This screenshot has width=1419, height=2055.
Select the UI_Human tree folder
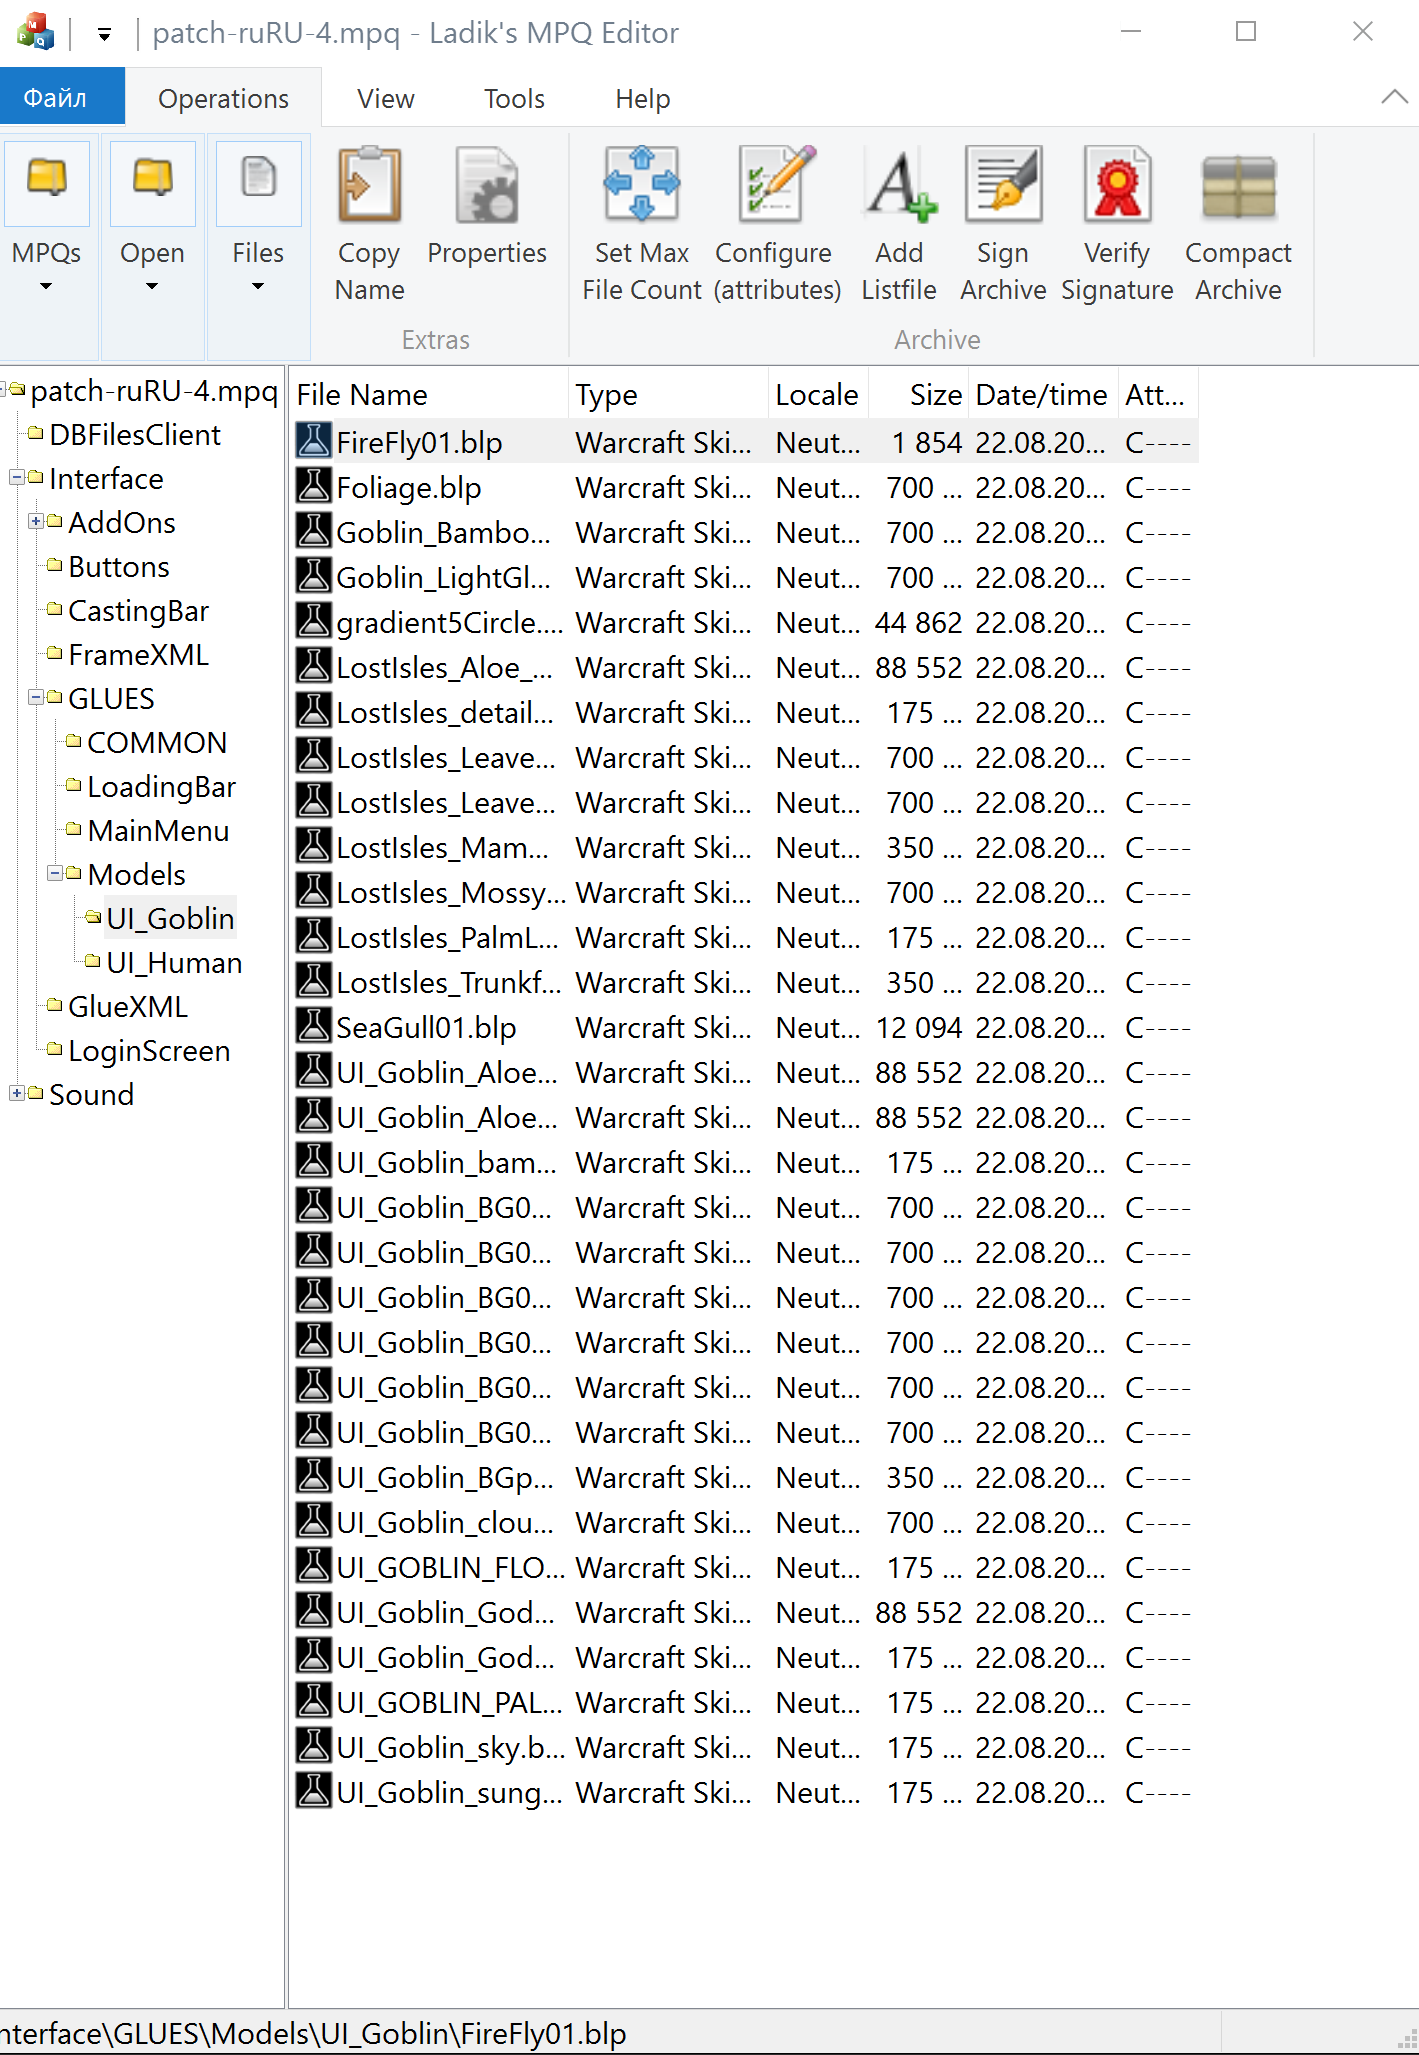click(174, 962)
